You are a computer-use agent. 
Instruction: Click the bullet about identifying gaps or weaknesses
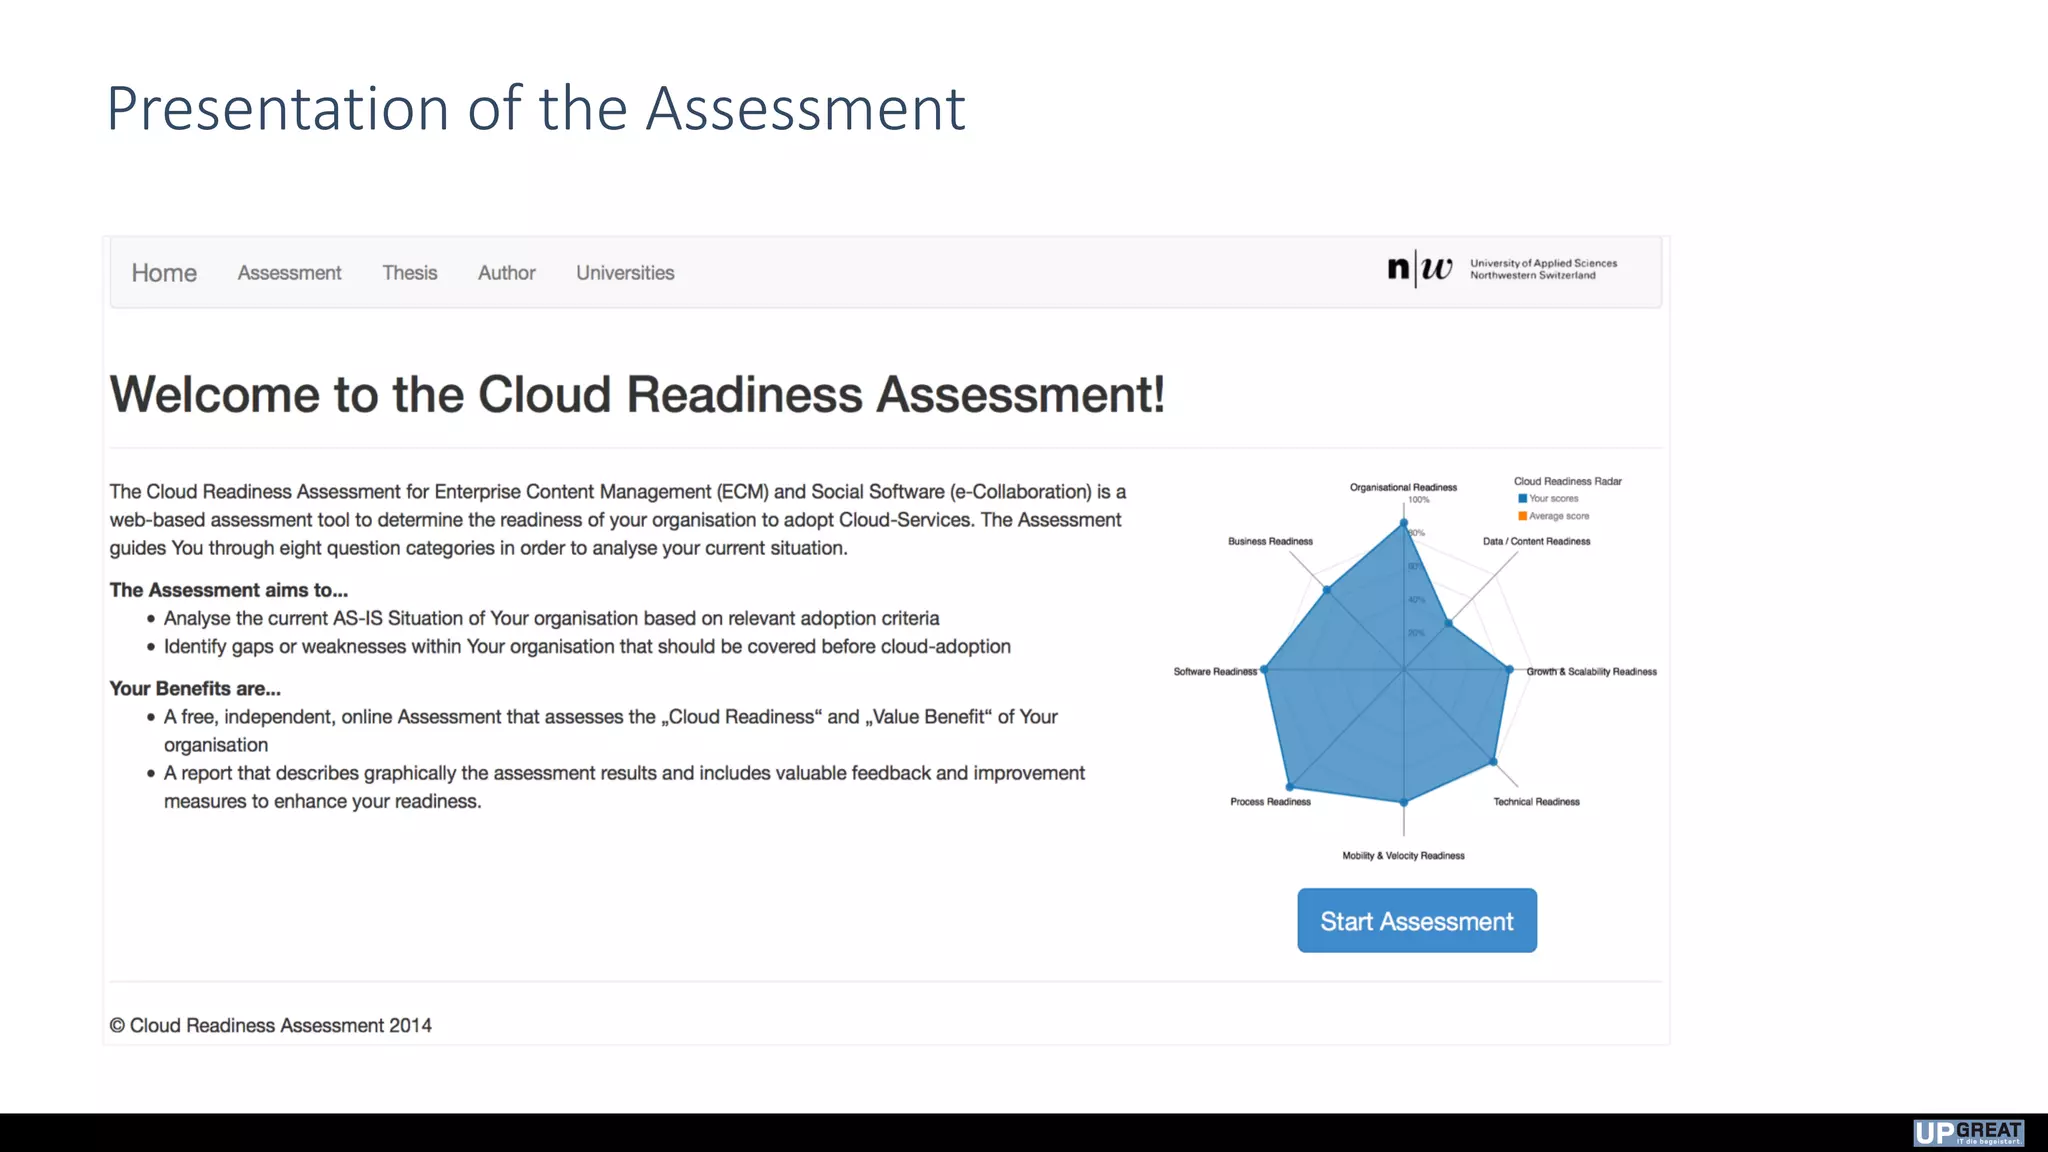click(587, 646)
